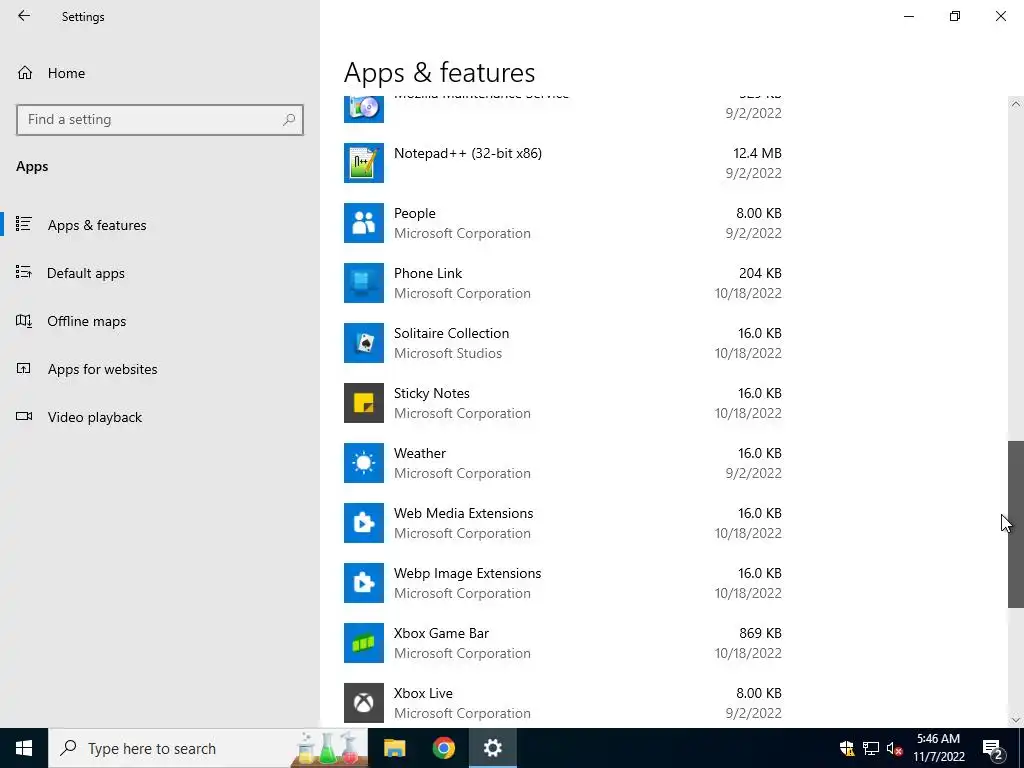Click the Notepad++ app icon
Image resolution: width=1024 pixels, height=768 pixels.
[364, 163]
